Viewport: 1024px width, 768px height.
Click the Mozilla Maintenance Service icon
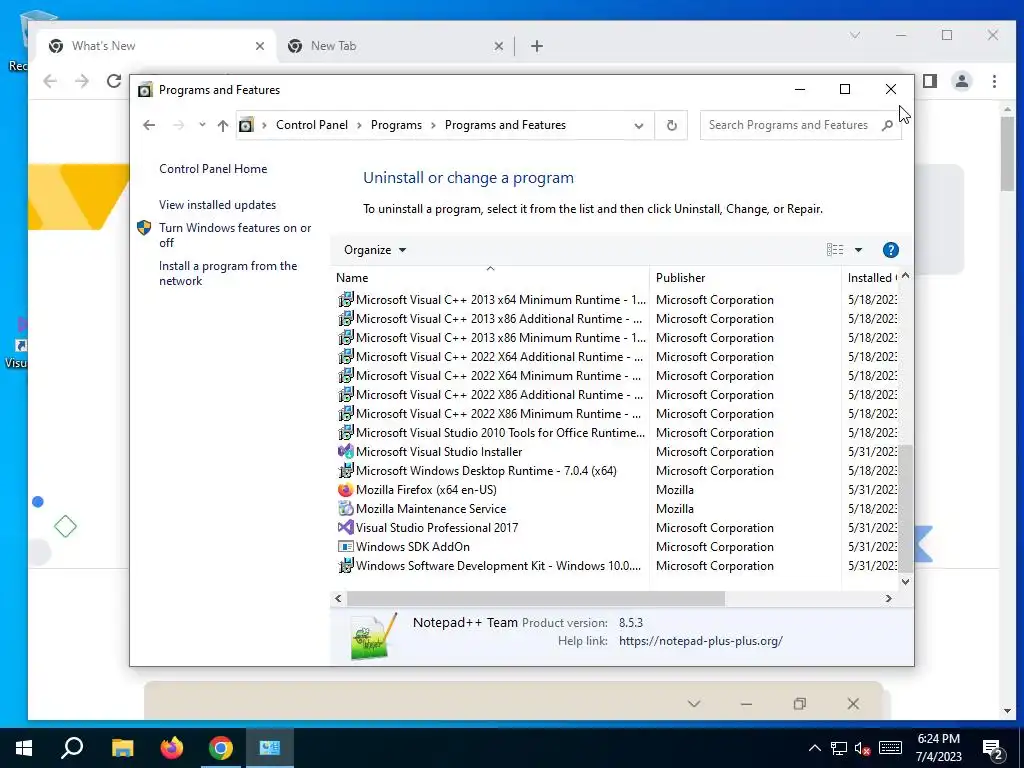pos(345,508)
